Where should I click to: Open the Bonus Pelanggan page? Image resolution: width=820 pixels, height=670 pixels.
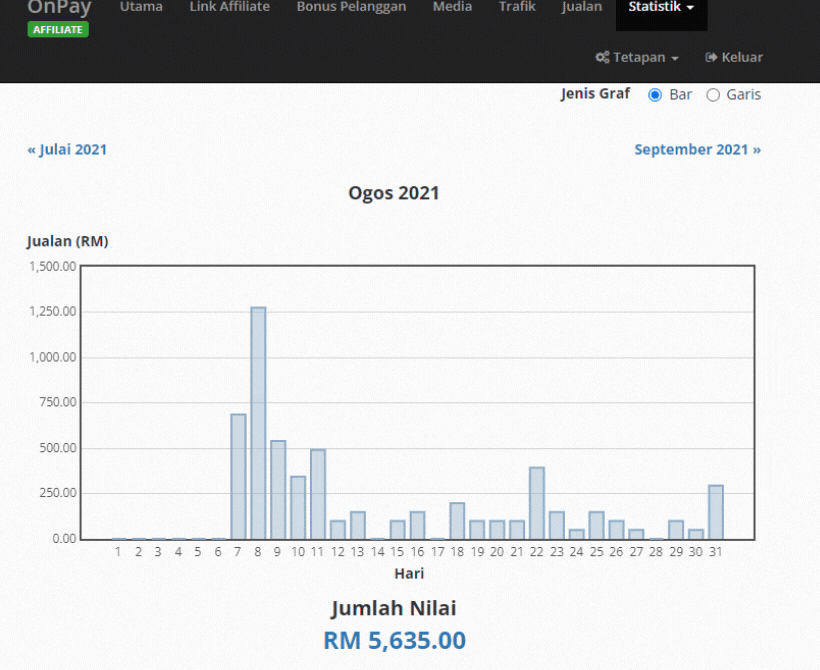[351, 8]
